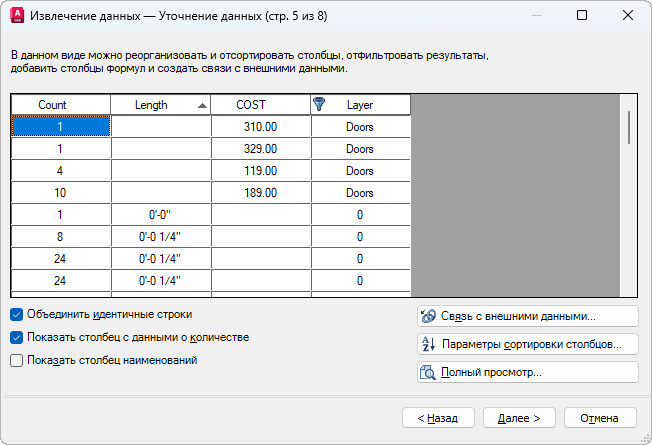Click the resize grip at dialog corner
This screenshot has width=652, height=445.
tap(645, 438)
